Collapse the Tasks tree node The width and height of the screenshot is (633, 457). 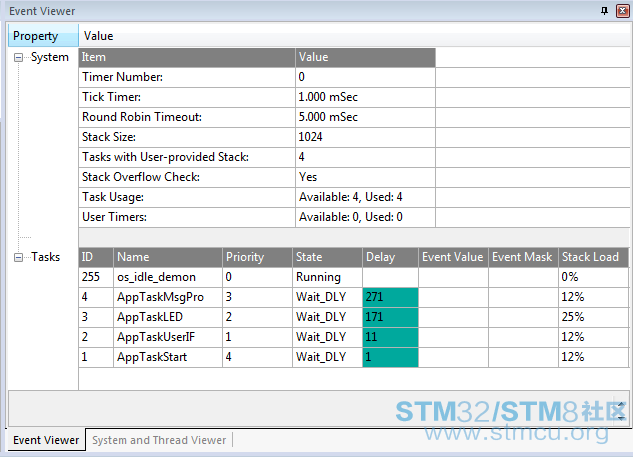point(18,257)
